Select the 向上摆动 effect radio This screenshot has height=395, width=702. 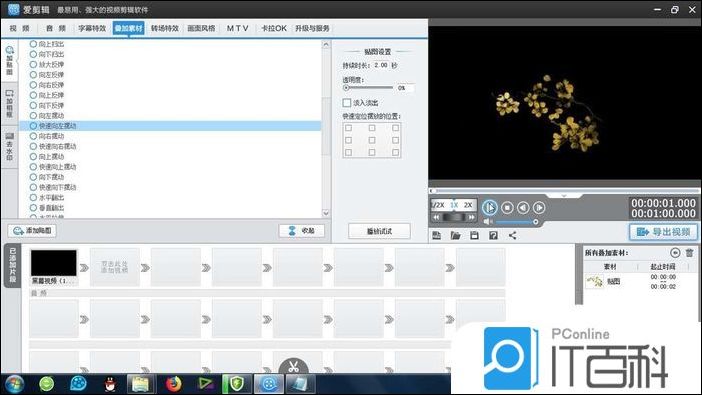[33, 157]
